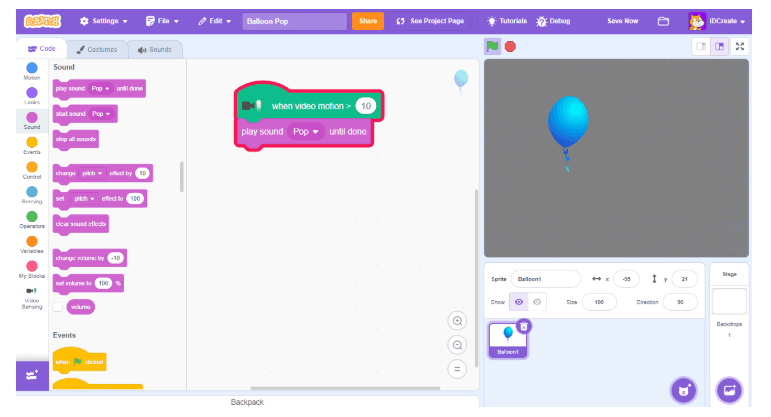This screenshot has width=771, height=417.
Task: Enable the volume reporter checkbox
Action: click(58, 307)
